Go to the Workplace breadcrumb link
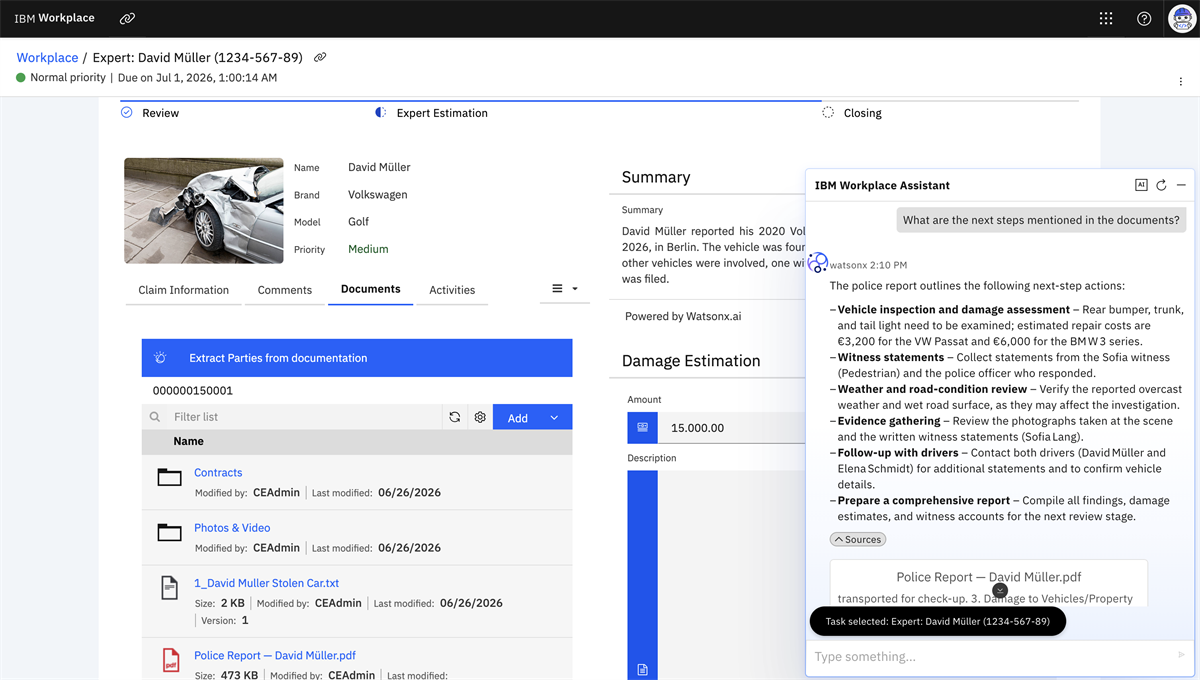Viewport: 1200px width, 680px height. pos(47,57)
